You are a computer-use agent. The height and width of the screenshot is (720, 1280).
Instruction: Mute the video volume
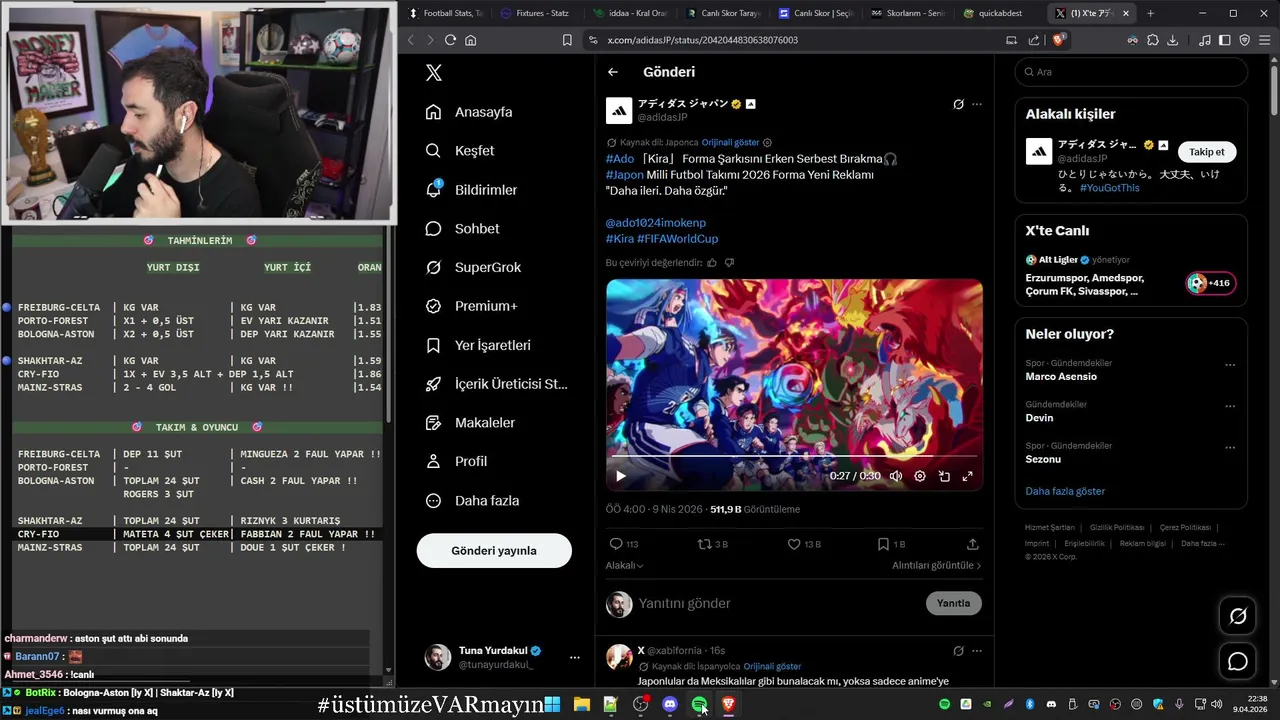(896, 476)
